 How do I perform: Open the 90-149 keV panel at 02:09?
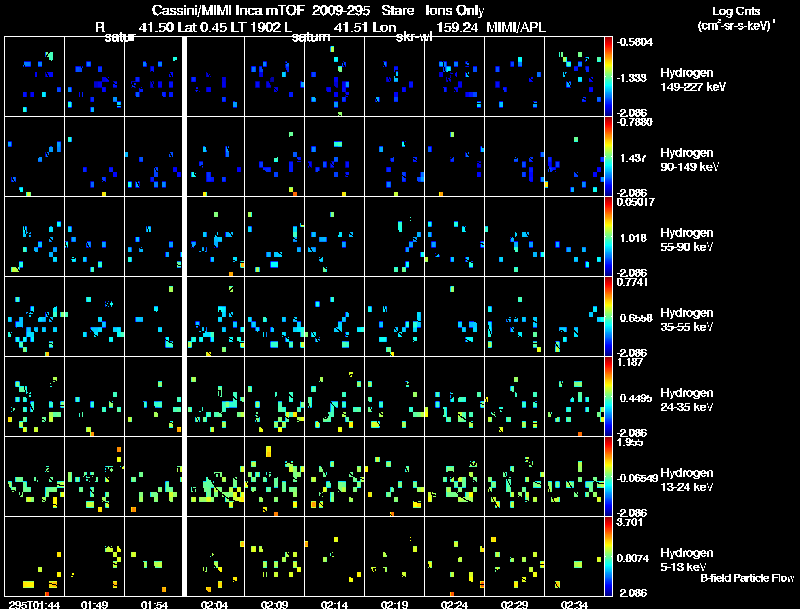(274, 156)
